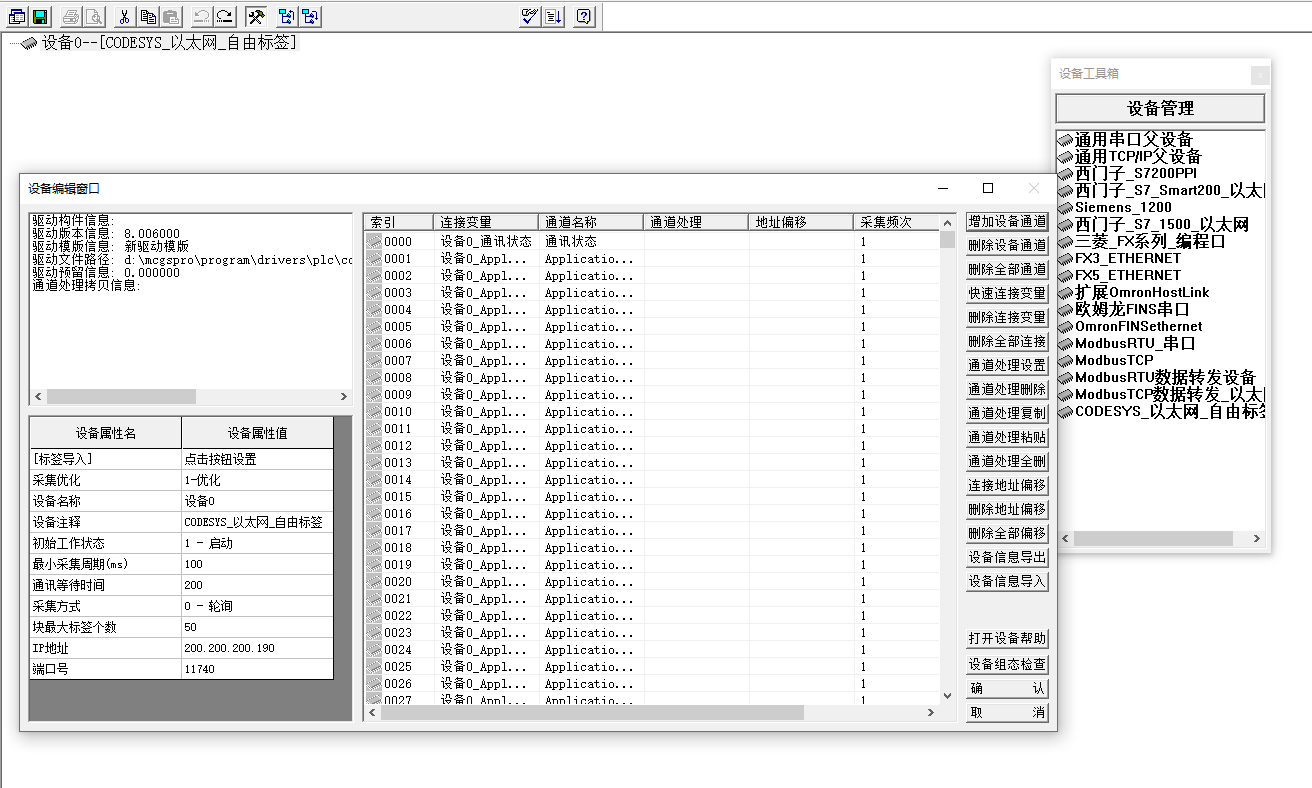The height and width of the screenshot is (788, 1312).
Task: Click the copy icon in toolbar
Action: (147, 16)
